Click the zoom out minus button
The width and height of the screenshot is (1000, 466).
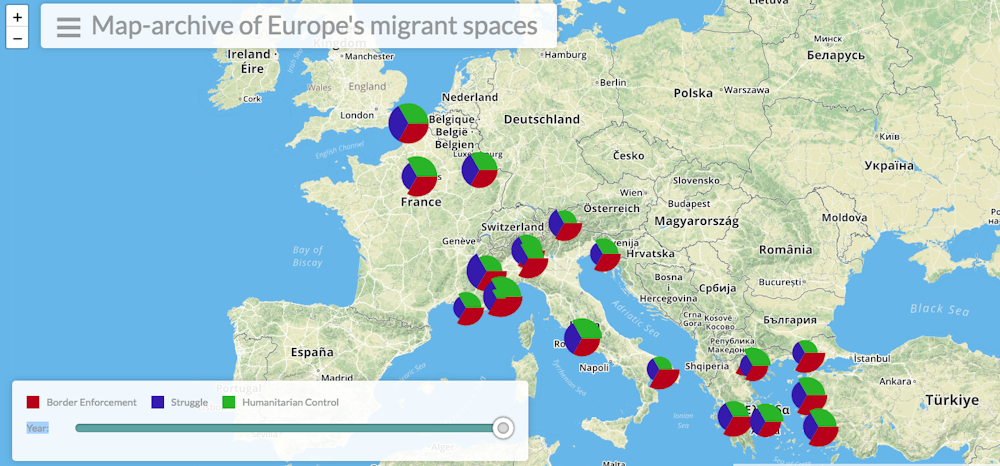pyautogui.click(x=17, y=39)
